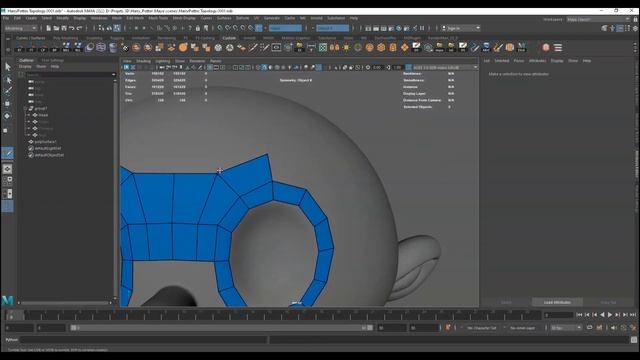This screenshot has width=640, height=360.
Task: Click the orange sphere shelf icon
Action: (x=183, y=48)
